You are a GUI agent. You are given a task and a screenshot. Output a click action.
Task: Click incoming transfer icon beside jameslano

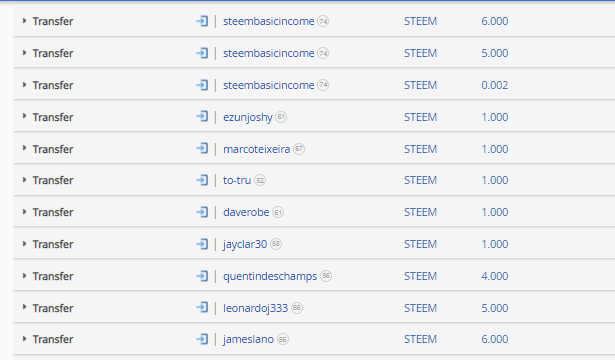pos(202,339)
